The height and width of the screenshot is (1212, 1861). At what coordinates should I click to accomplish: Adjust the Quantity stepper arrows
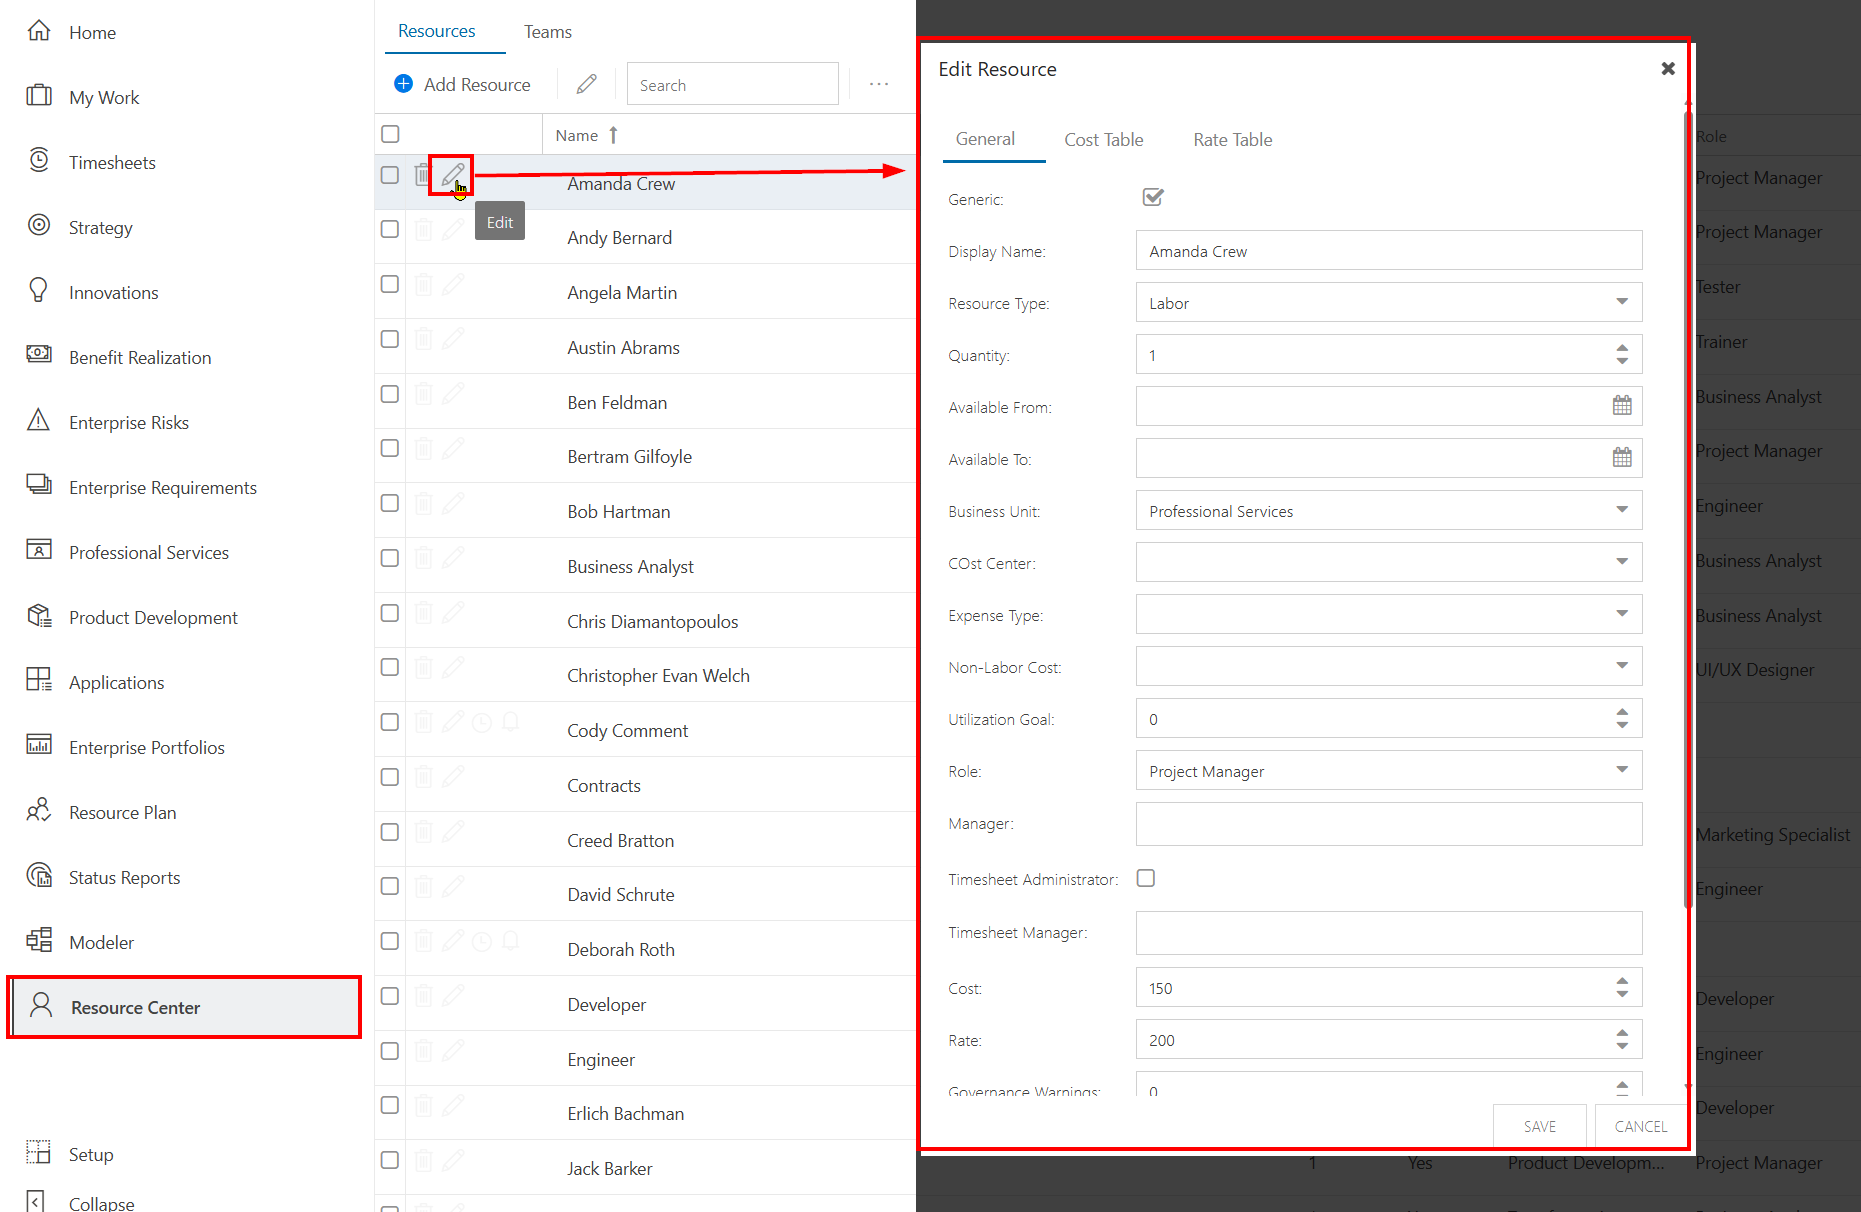pos(1622,354)
